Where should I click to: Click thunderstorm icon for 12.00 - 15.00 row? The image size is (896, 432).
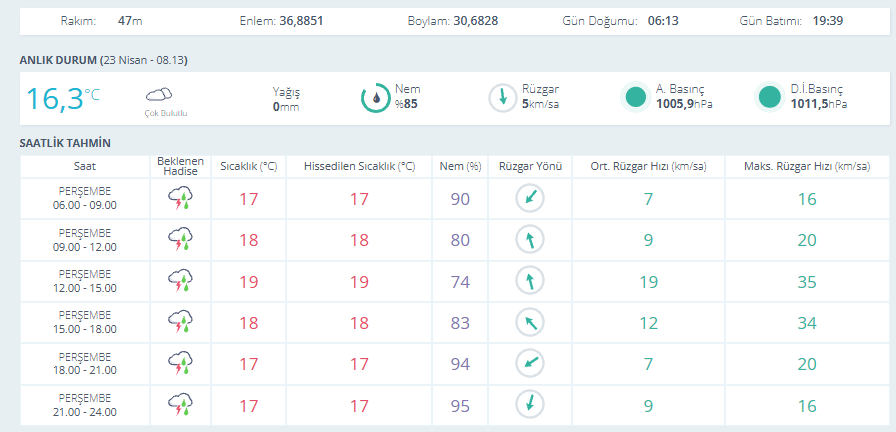pos(181,281)
